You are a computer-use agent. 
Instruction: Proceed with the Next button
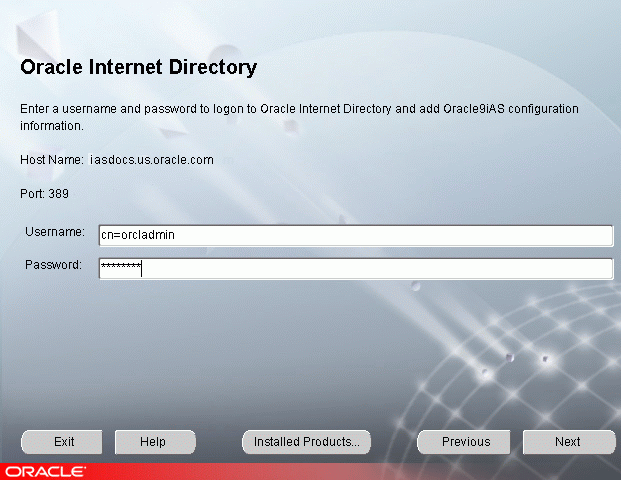point(570,442)
